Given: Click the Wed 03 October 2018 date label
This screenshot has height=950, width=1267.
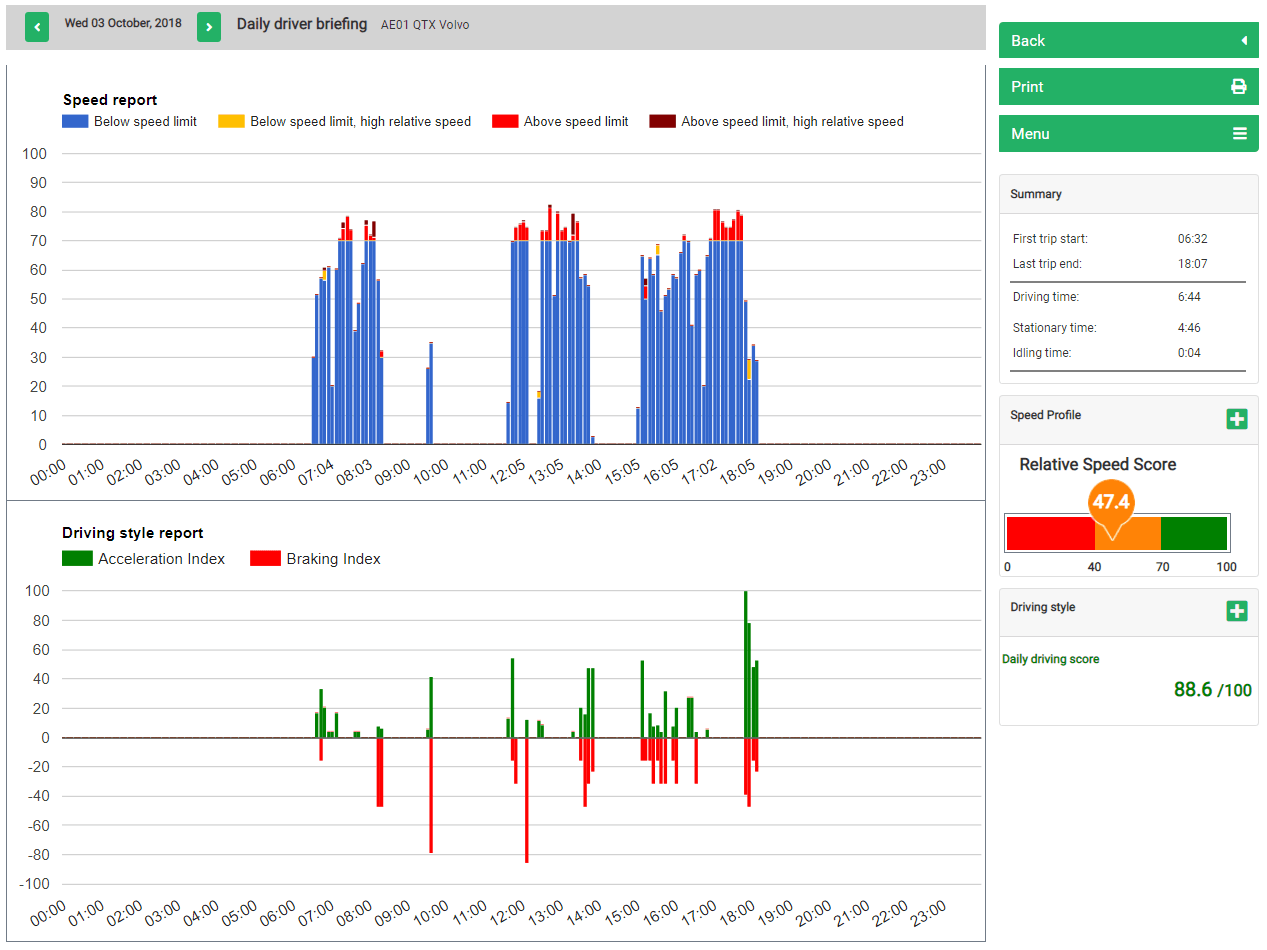Looking at the screenshot, I should (x=122, y=23).
